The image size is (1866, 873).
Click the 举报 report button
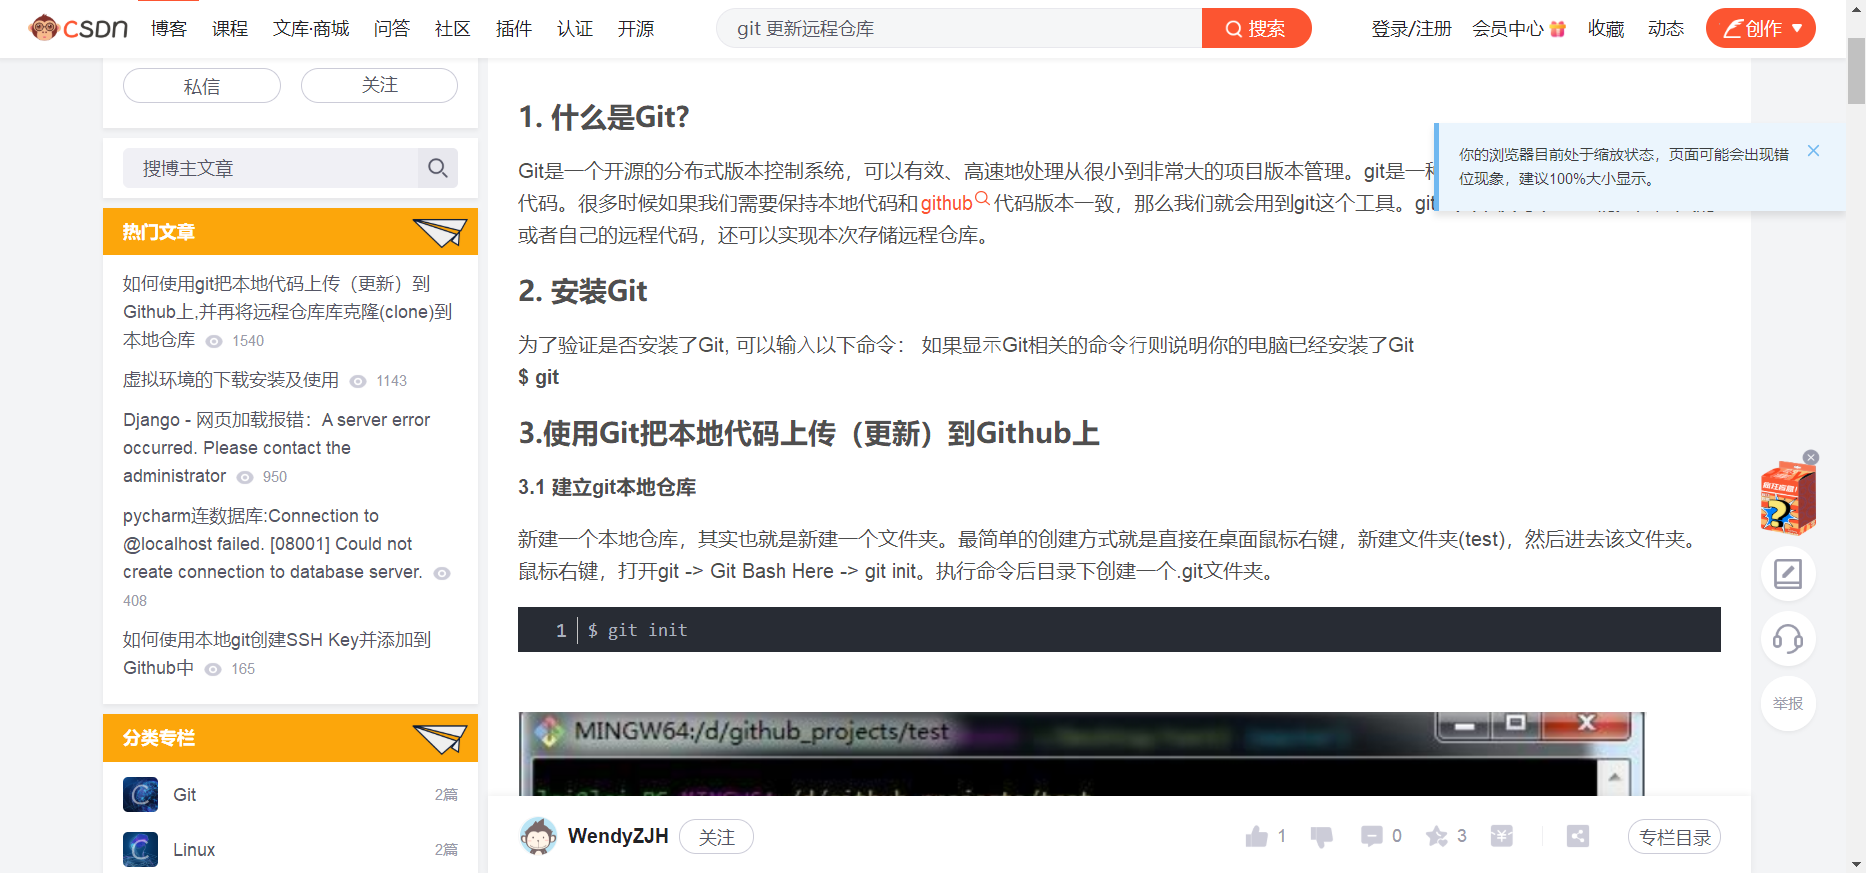pos(1788,703)
